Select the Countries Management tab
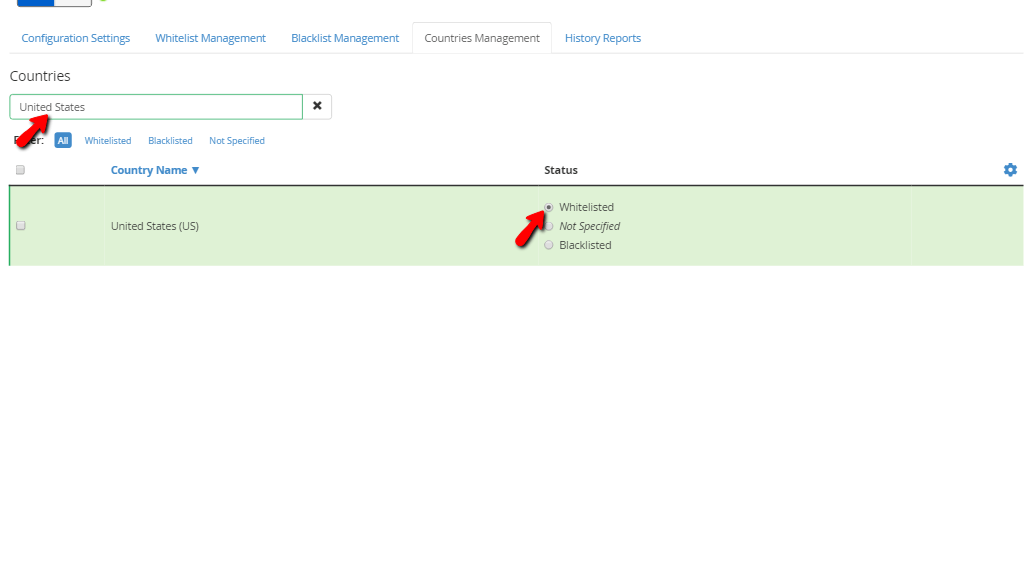Screen dimensions: 1024x576 coord(482,38)
